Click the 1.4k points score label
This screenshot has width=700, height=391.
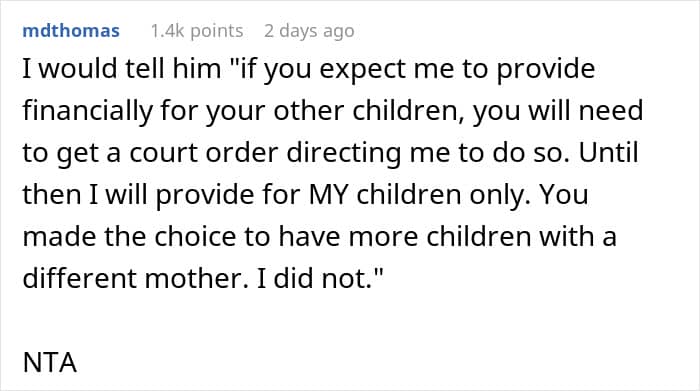[x=197, y=31]
